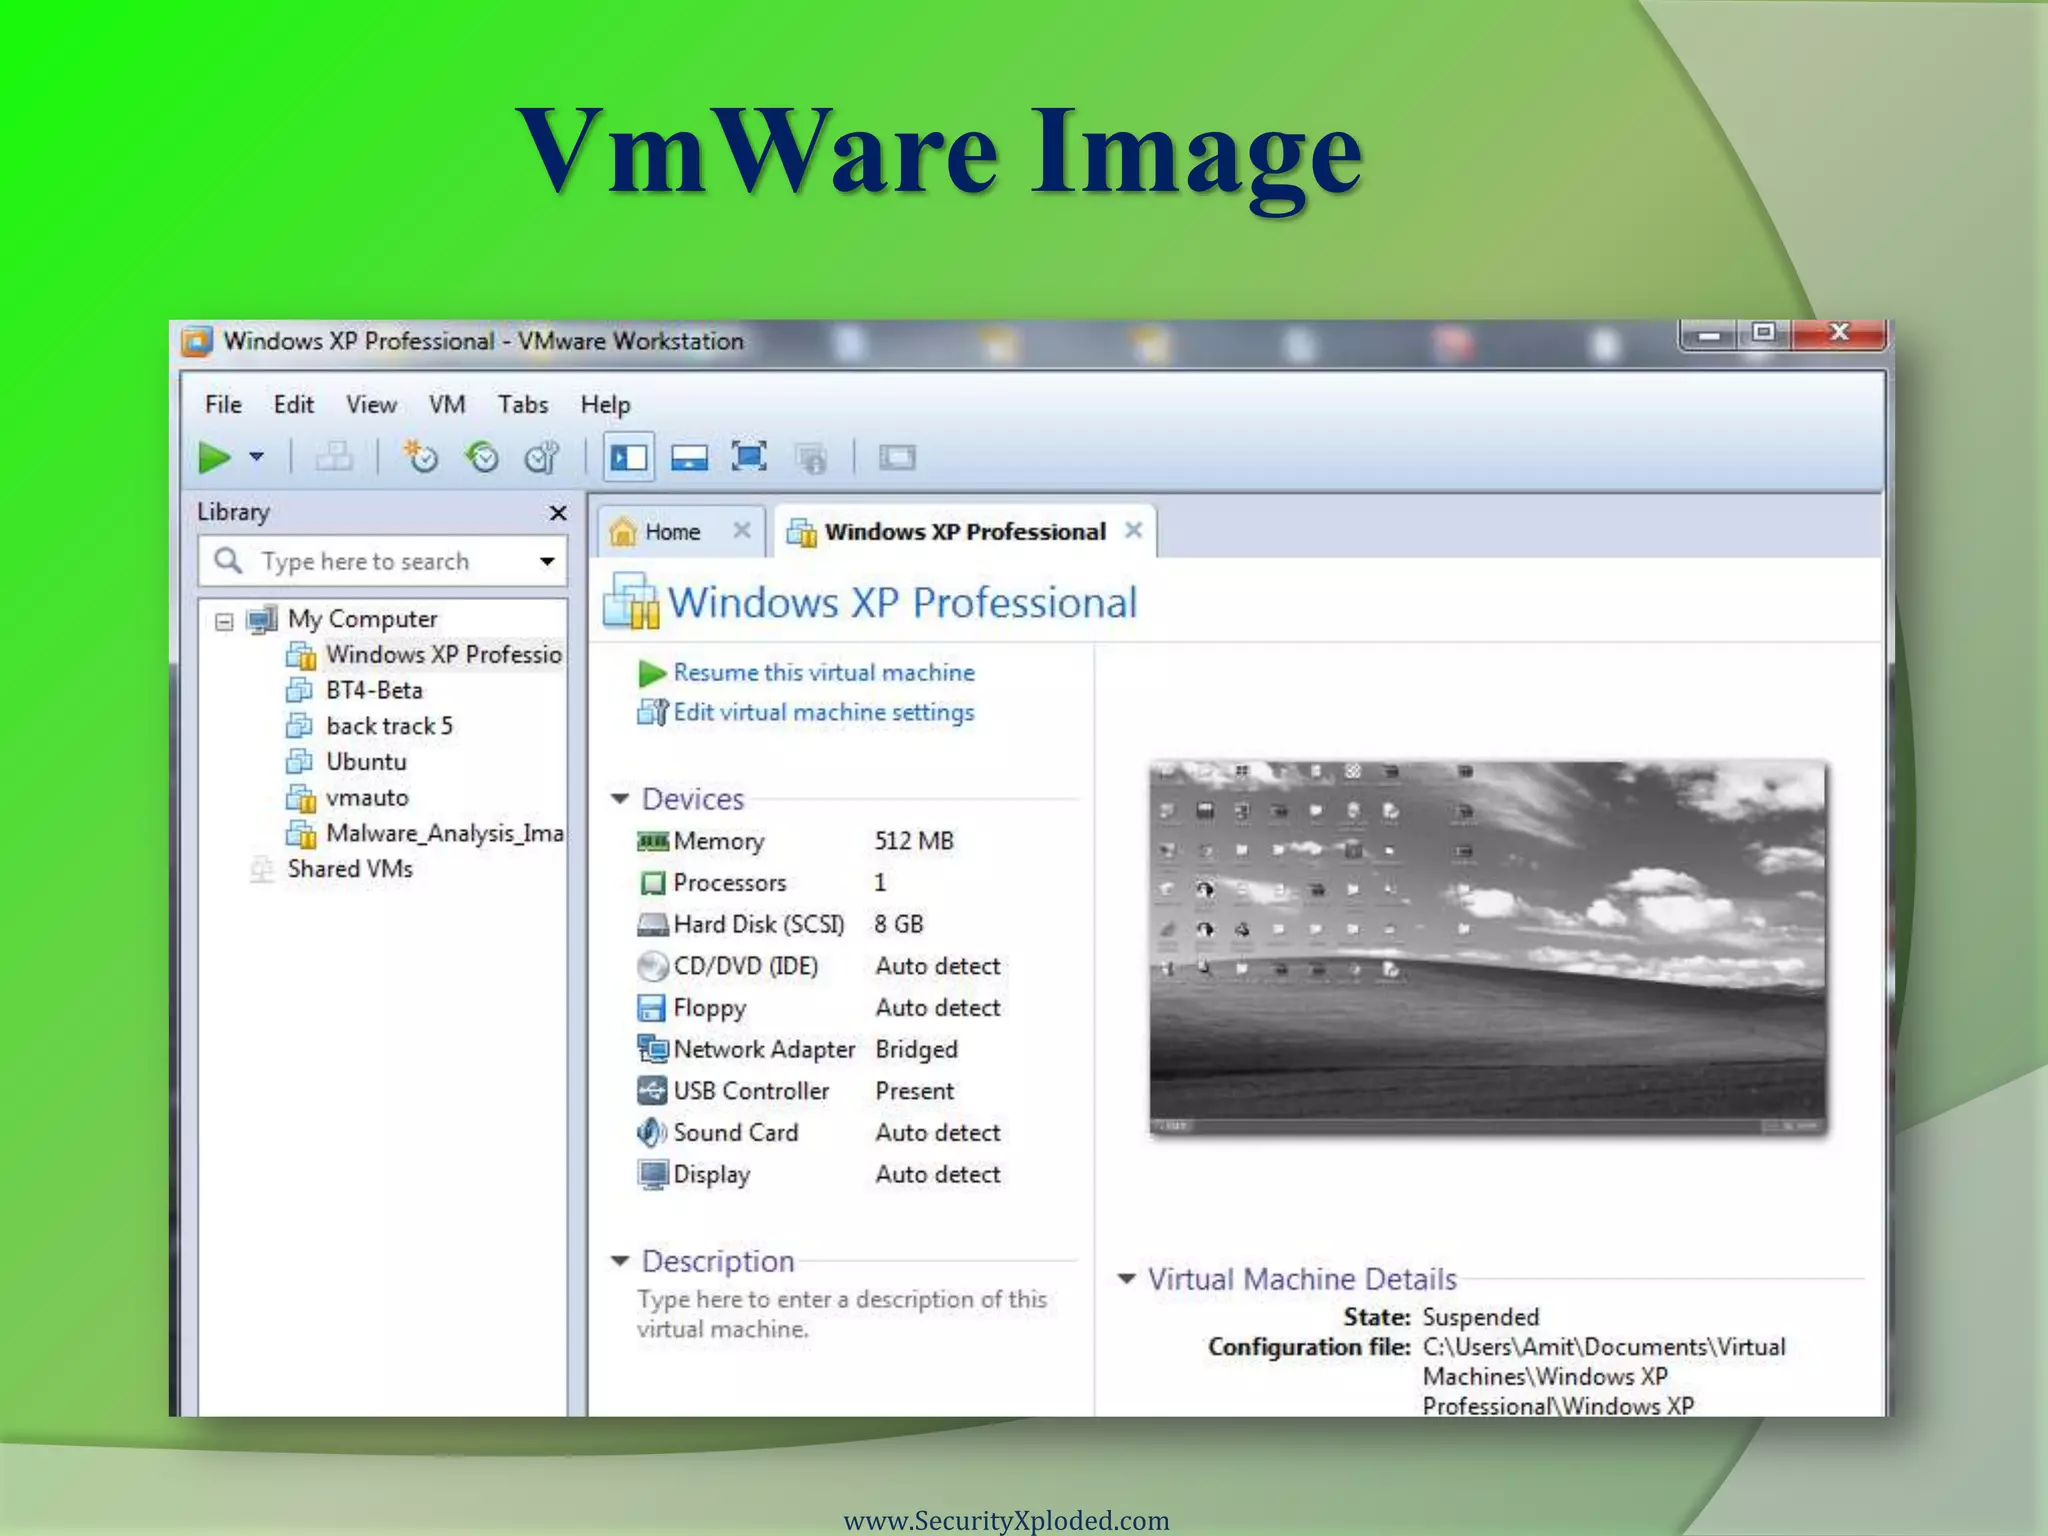
Task: Click the Display device entry
Action: coord(712,1175)
